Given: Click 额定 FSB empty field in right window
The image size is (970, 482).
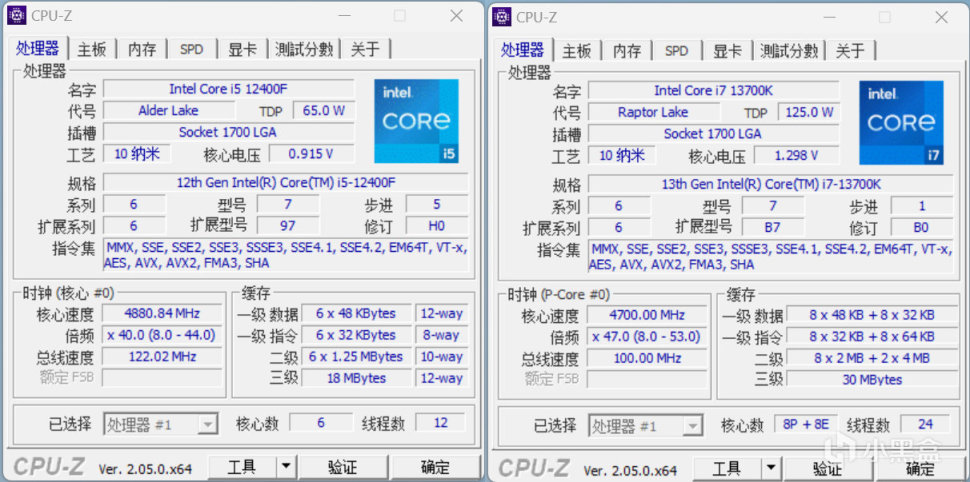Looking at the screenshot, I should click(x=647, y=379).
